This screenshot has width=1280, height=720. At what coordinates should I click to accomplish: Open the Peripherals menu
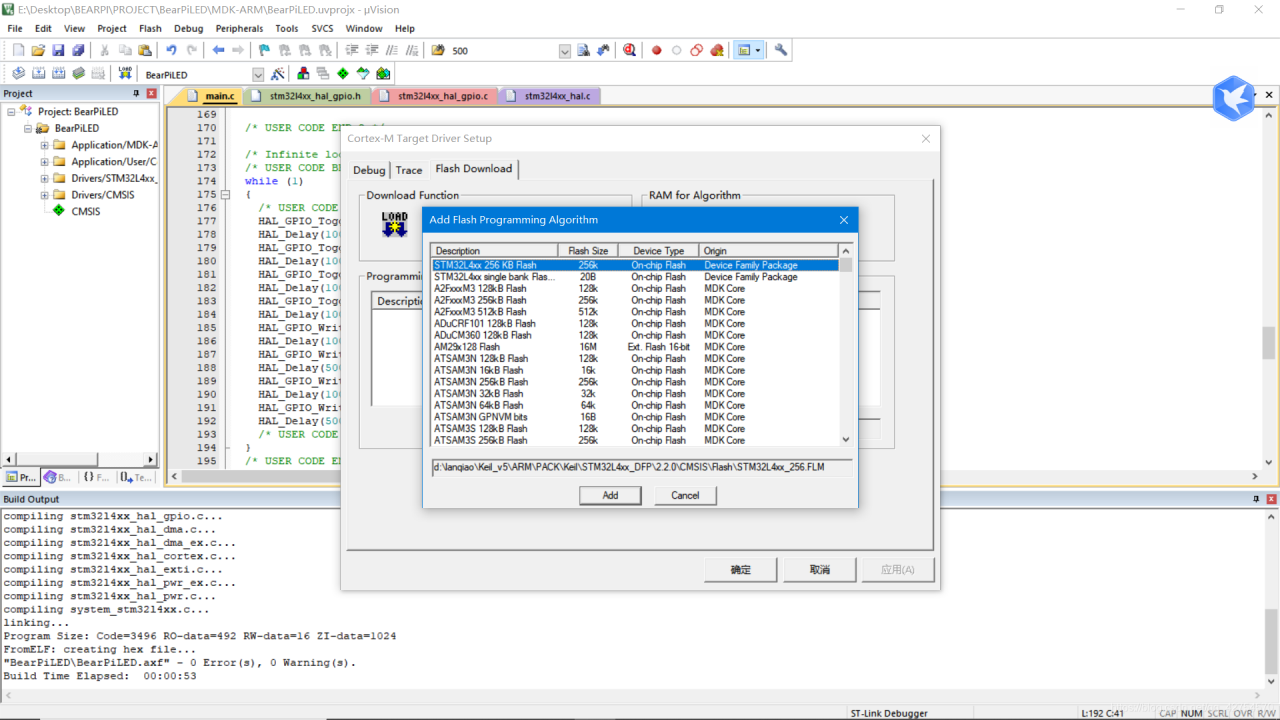tap(240, 29)
